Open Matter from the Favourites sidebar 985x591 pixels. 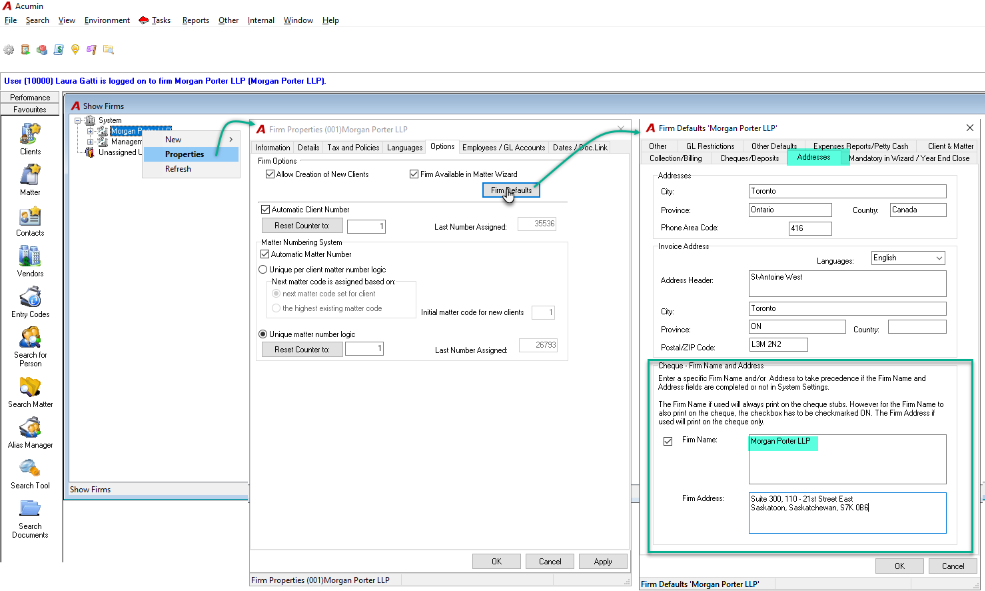[30, 180]
